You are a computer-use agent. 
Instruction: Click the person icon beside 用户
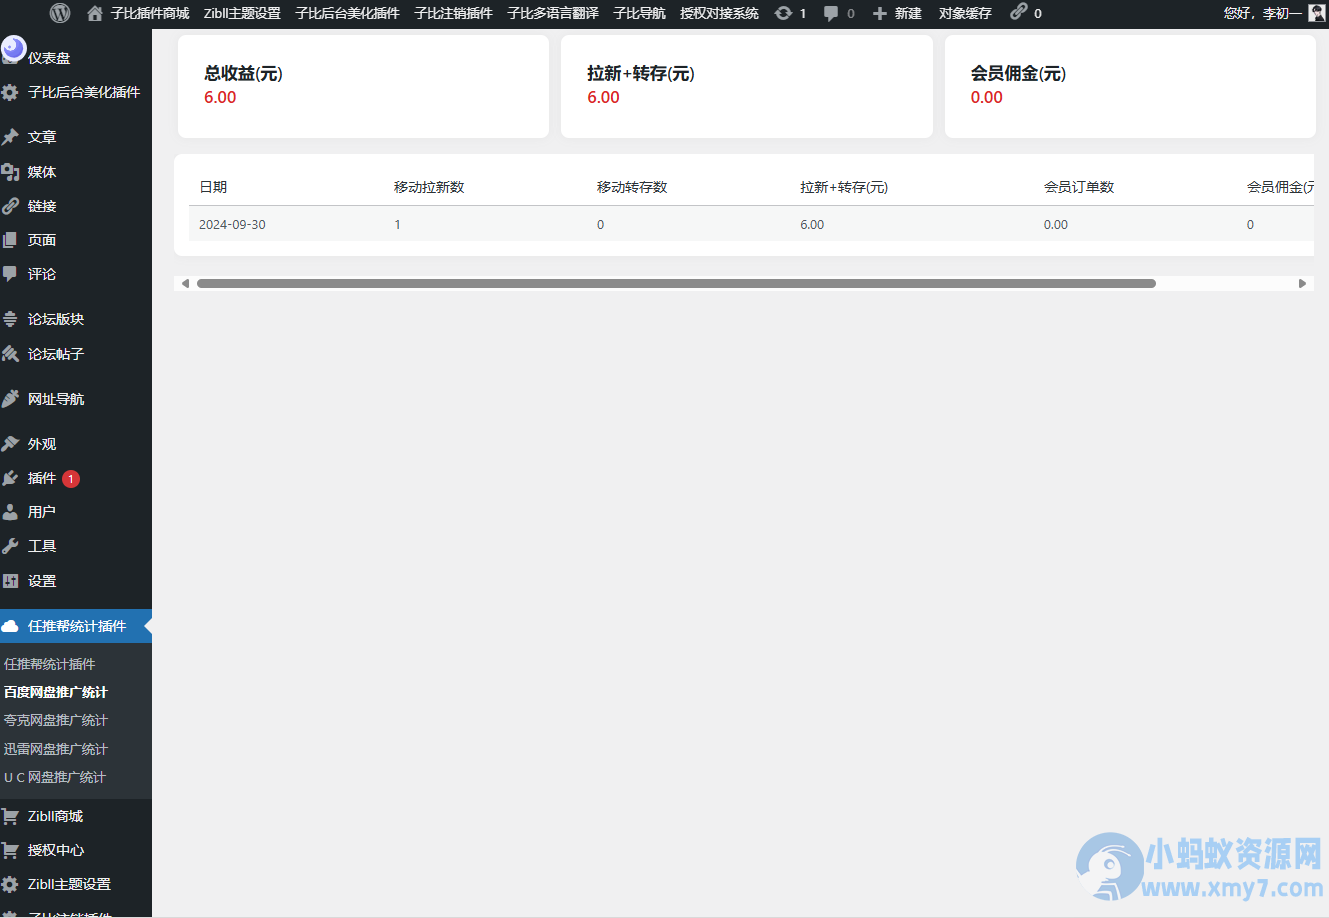10,512
